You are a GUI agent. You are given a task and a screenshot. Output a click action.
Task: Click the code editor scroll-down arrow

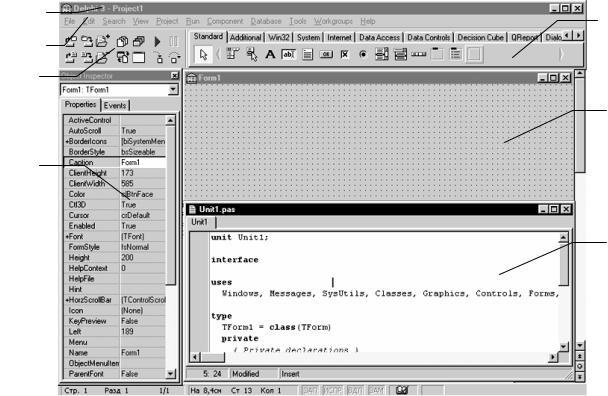tap(564, 346)
